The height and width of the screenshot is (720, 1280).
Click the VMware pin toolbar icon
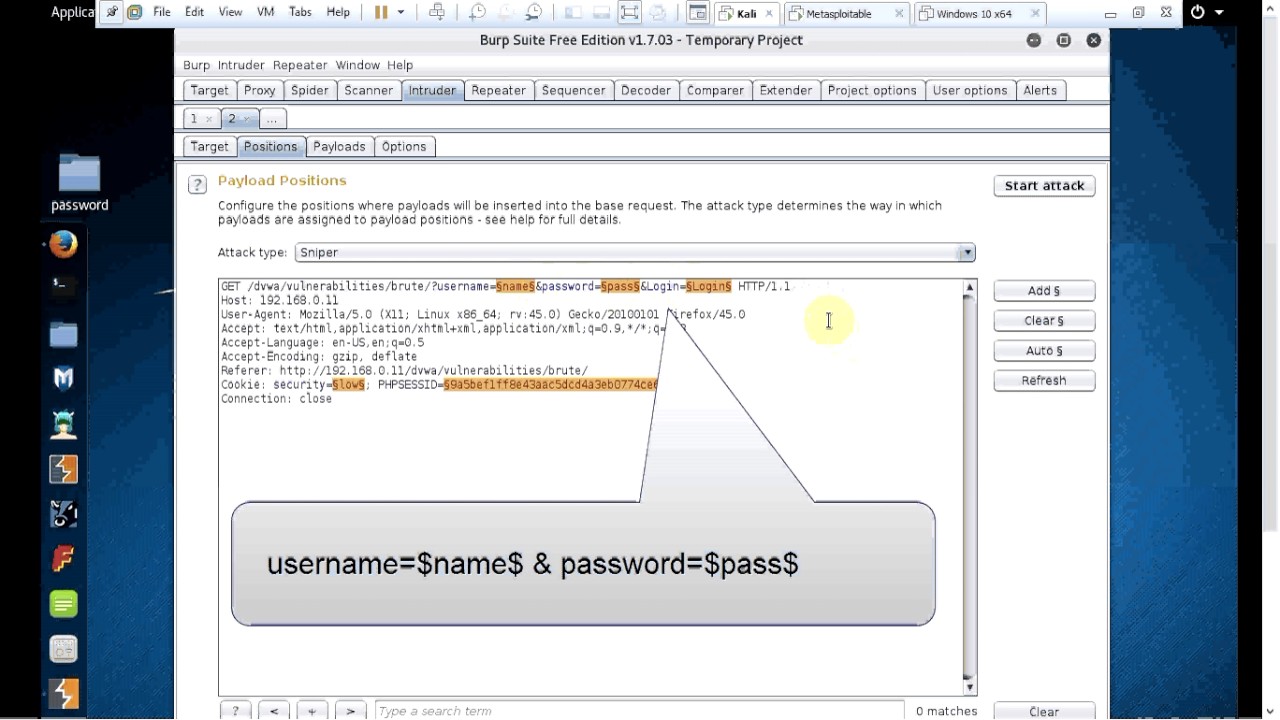(x=112, y=12)
